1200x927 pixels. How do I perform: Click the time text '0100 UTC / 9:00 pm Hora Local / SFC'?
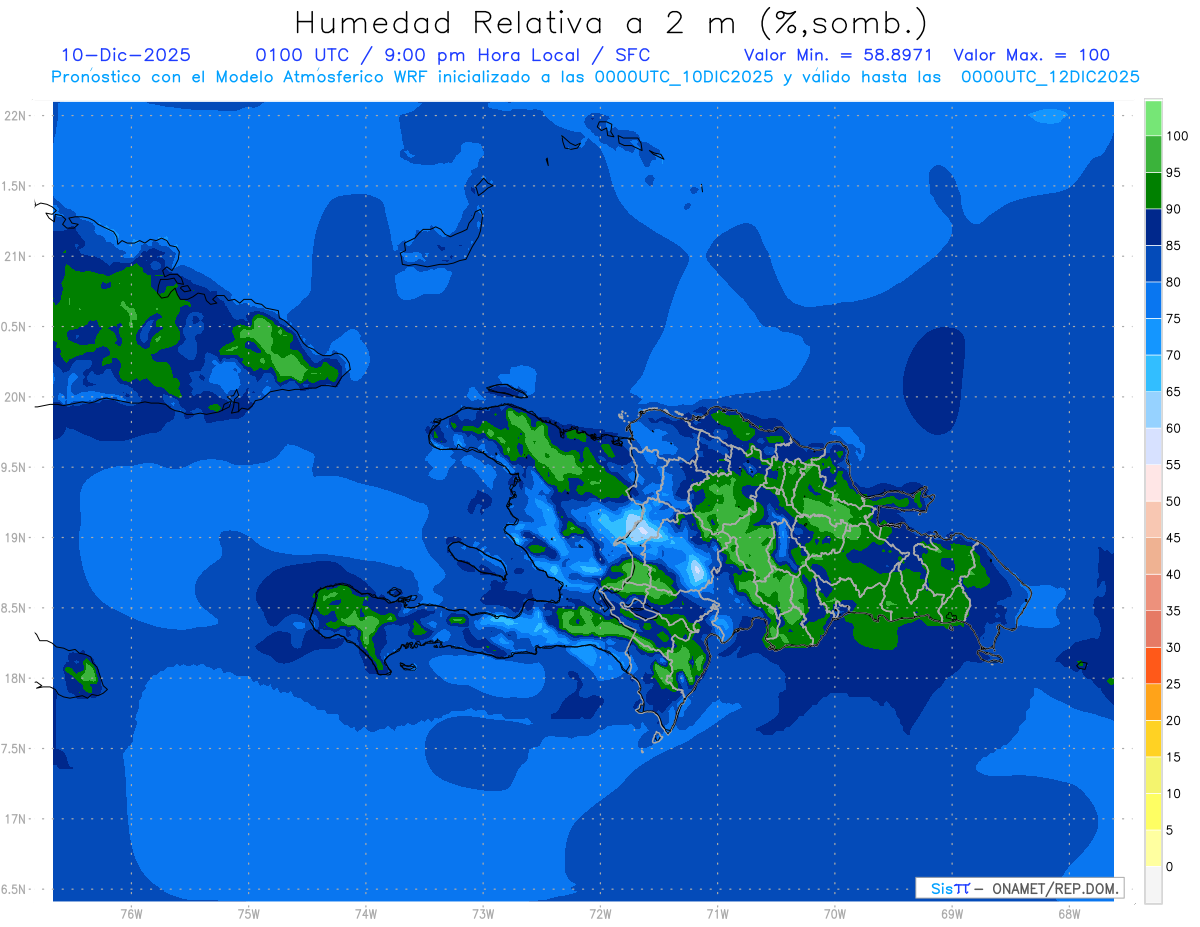click(x=453, y=56)
